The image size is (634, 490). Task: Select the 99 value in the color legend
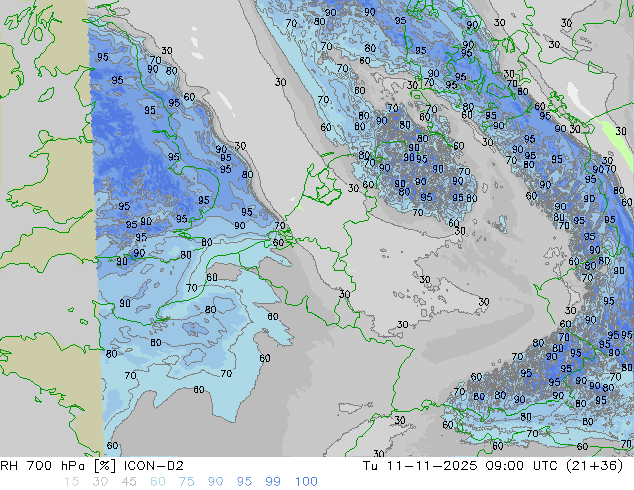(x=273, y=482)
